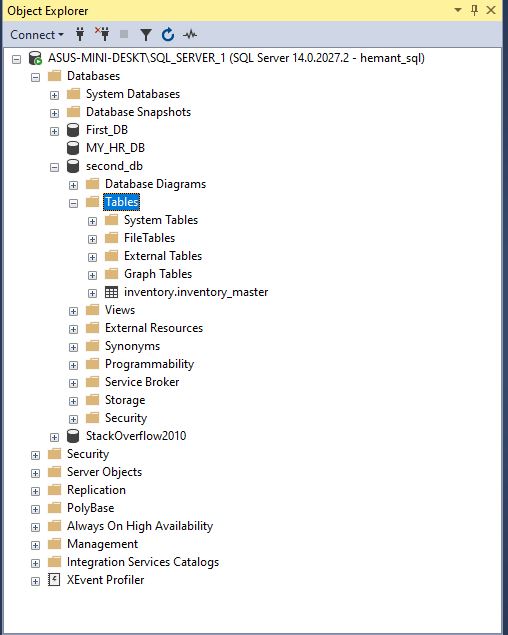
Task: Click the Refresh icon in toolbar
Action: pos(168,35)
